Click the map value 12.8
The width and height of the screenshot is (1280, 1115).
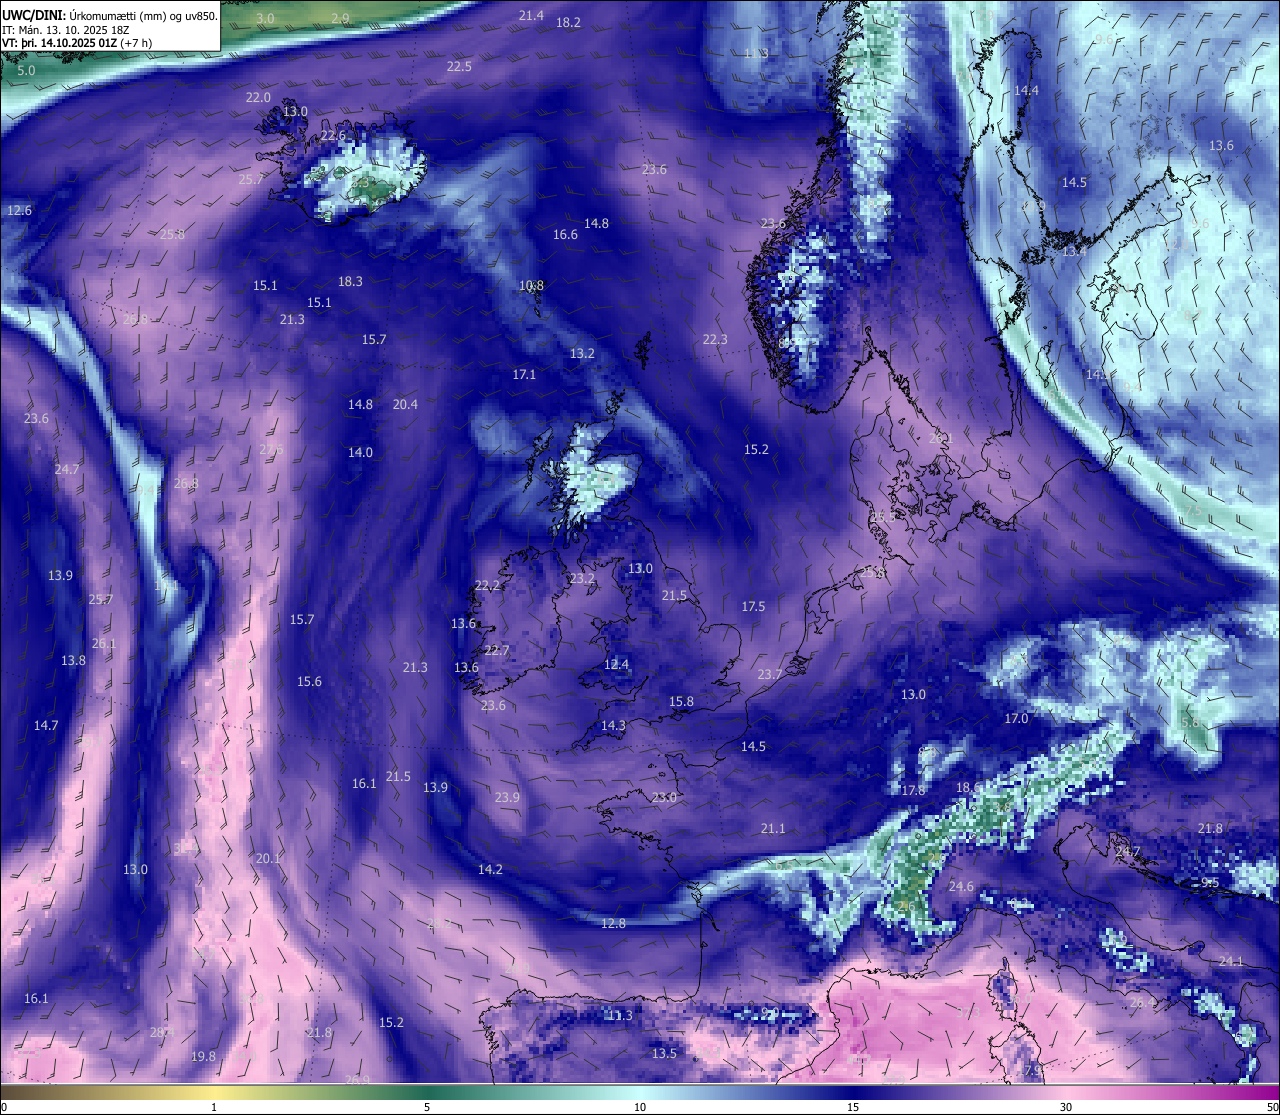(613, 924)
